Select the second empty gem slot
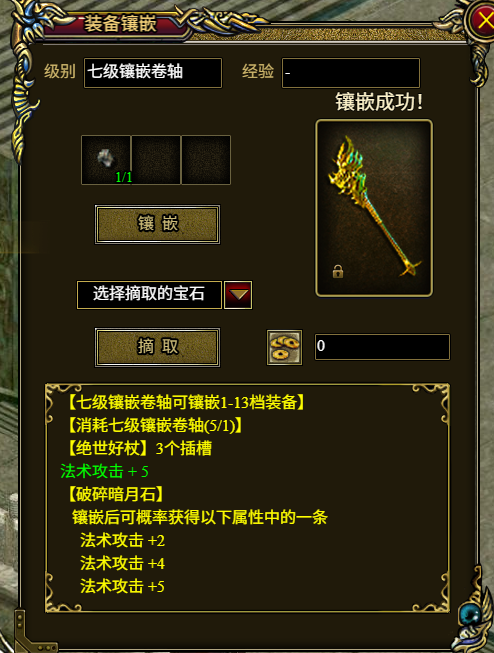This screenshot has width=494, height=653. [156, 160]
